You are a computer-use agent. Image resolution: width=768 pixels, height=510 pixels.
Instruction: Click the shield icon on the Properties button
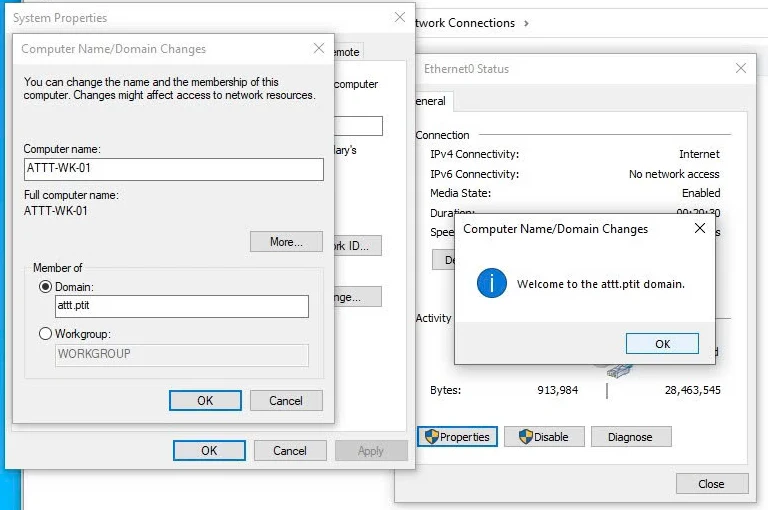tap(432, 437)
